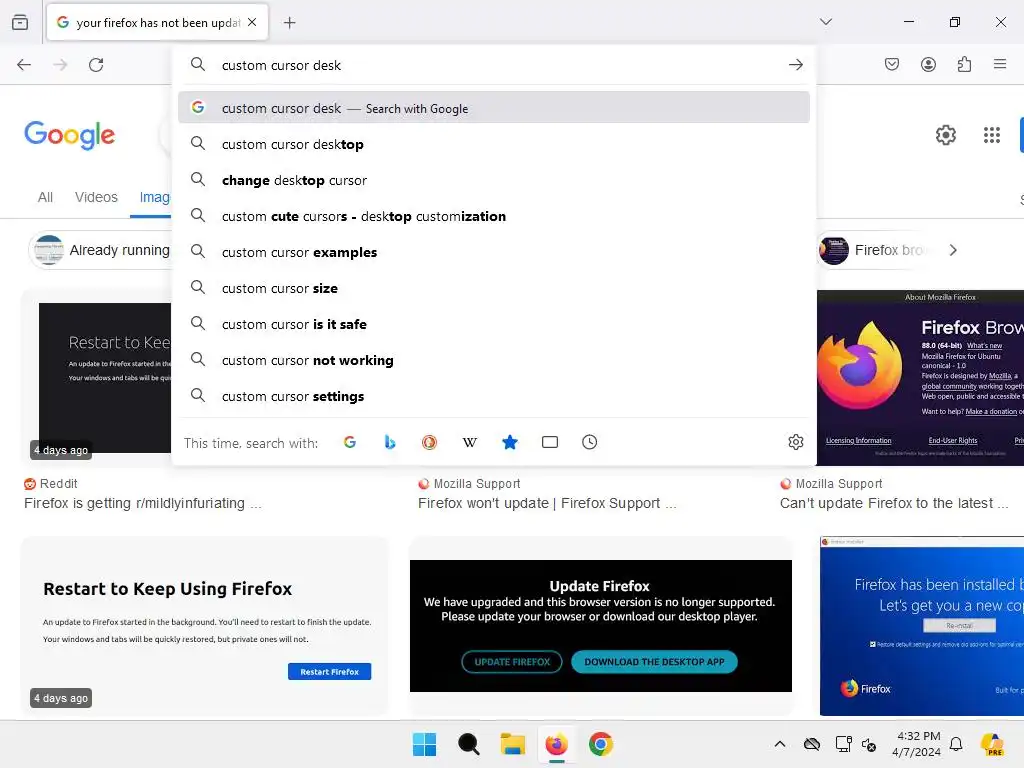Choose the 'change desktop cursor' suggestion
The image size is (1024, 768).
pos(494,180)
